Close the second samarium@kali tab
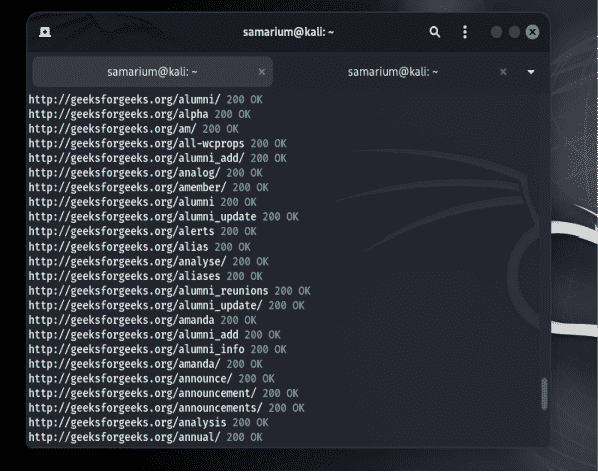This screenshot has height=472, width=598. (x=503, y=72)
